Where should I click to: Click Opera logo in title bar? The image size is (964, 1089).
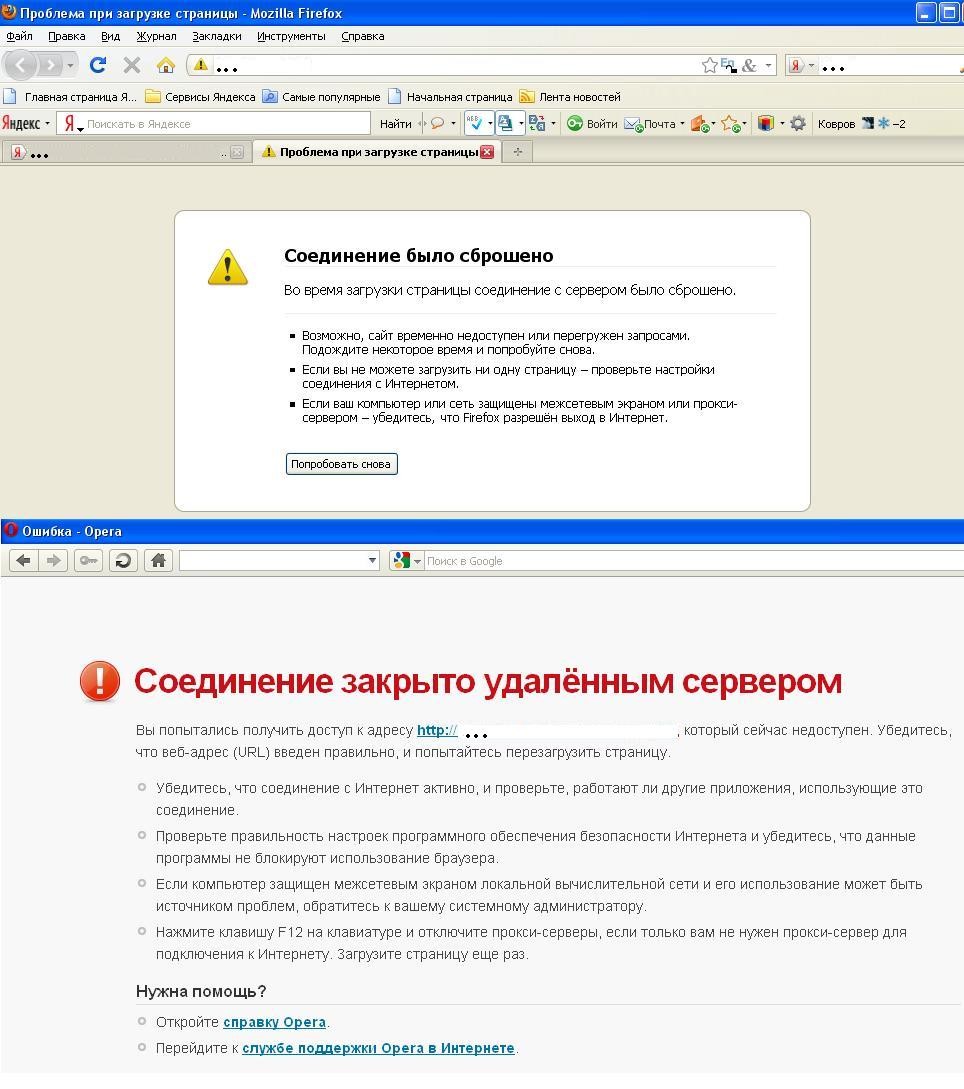click(10, 531)
